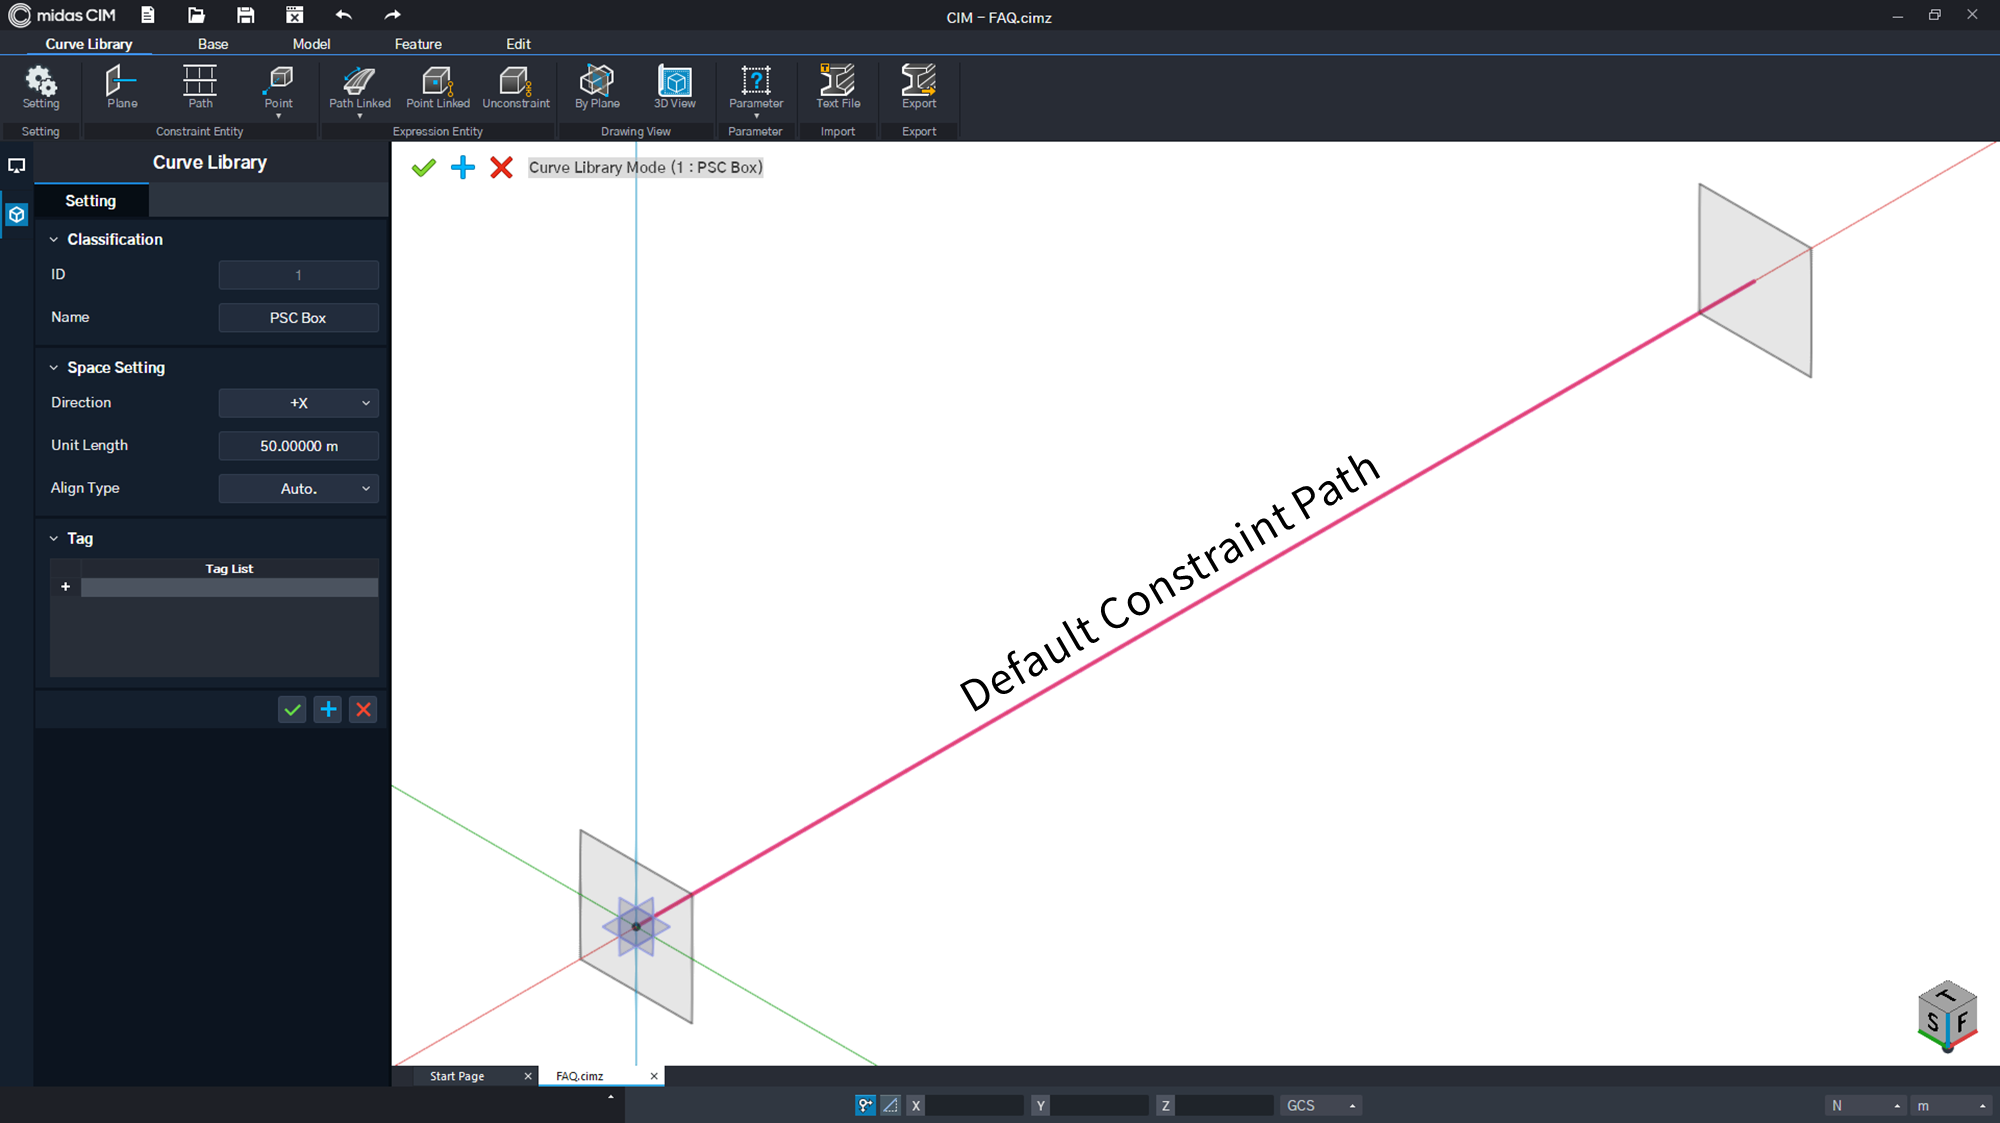The height and width of the screenshot is (1123, 2000).
Task: Add a new tag with plus button
Action: (66, 587)
